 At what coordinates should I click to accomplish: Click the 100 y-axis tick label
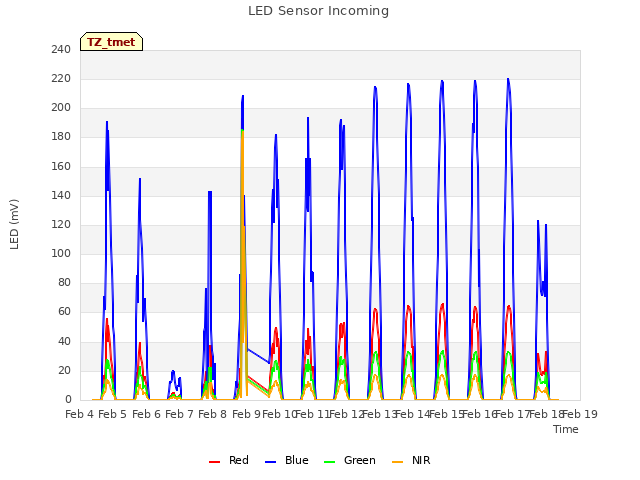click(61, 253)
